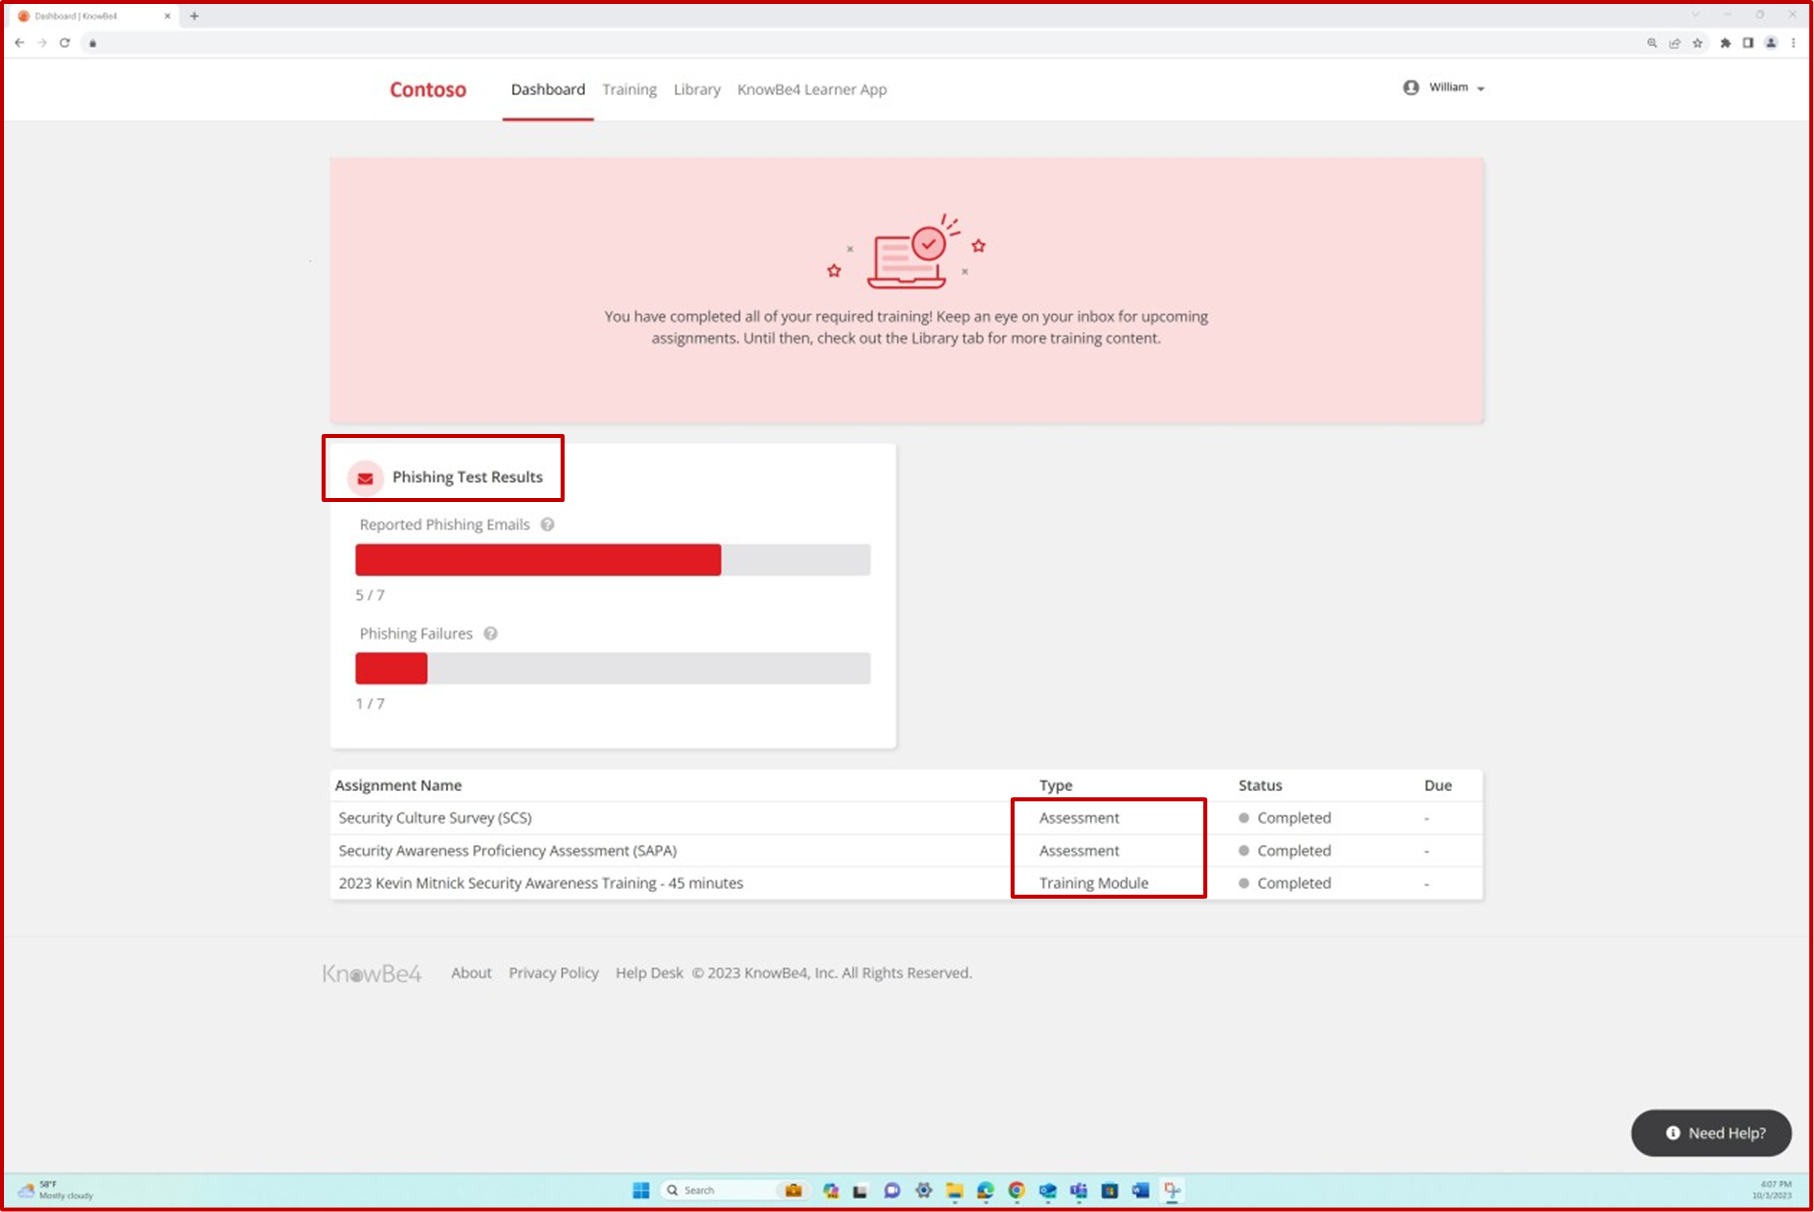
Task: Open the Library tab
Action: [x=696, y=89]
